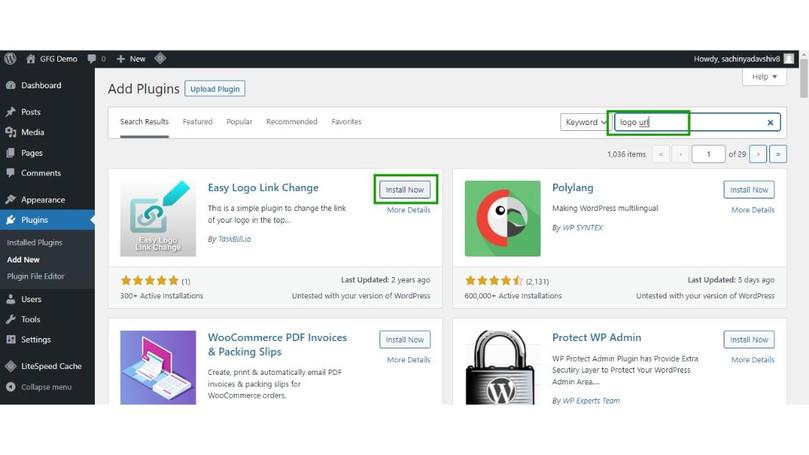Open LiteSpeed Cache menu

51,366
